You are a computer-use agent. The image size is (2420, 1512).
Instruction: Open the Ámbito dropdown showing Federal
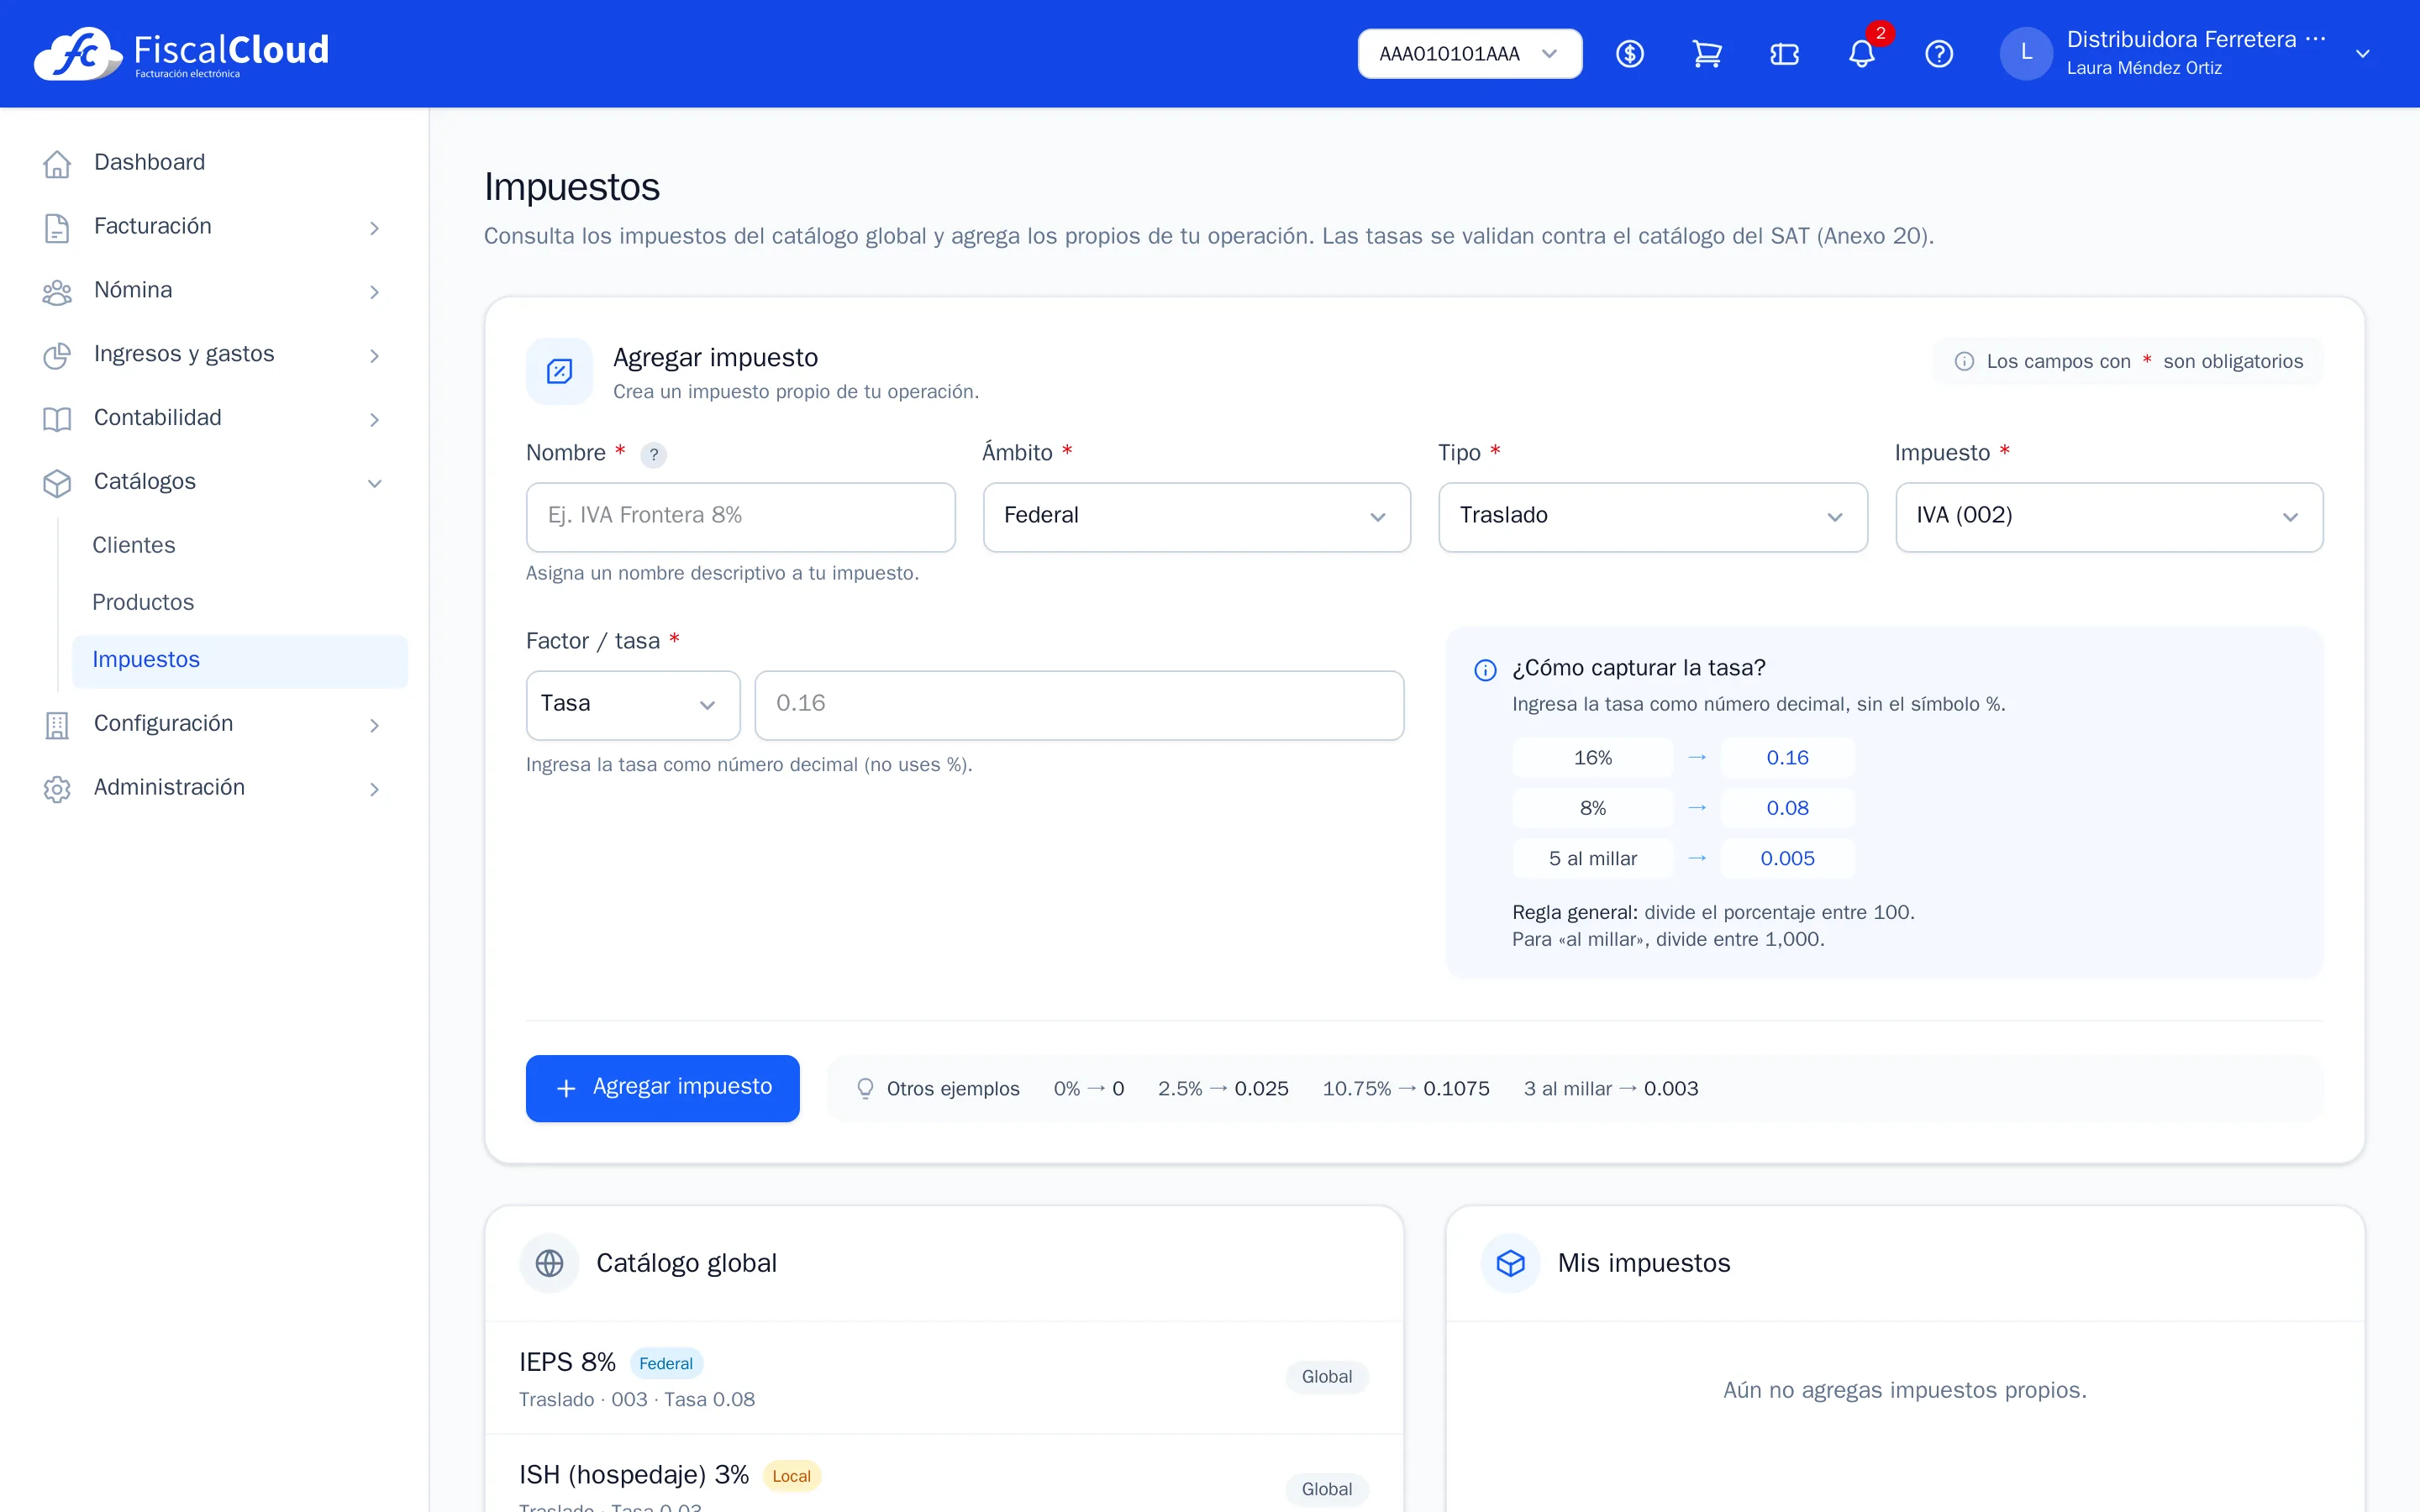[x=1197, y=517]
